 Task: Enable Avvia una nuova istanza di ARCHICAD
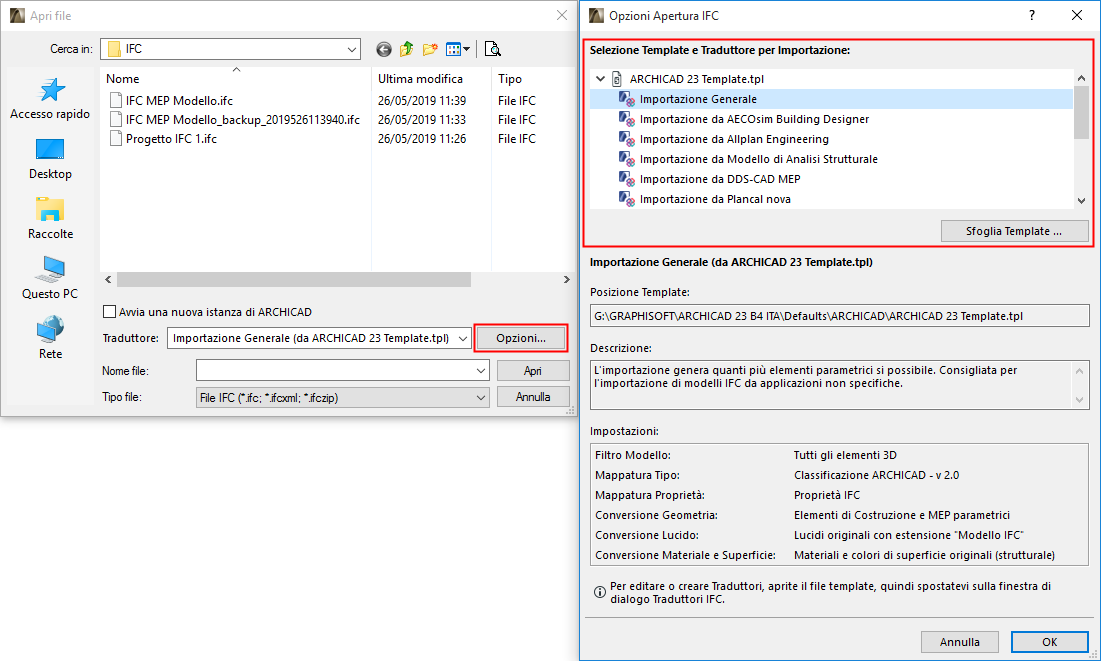(x=110, y=312)
